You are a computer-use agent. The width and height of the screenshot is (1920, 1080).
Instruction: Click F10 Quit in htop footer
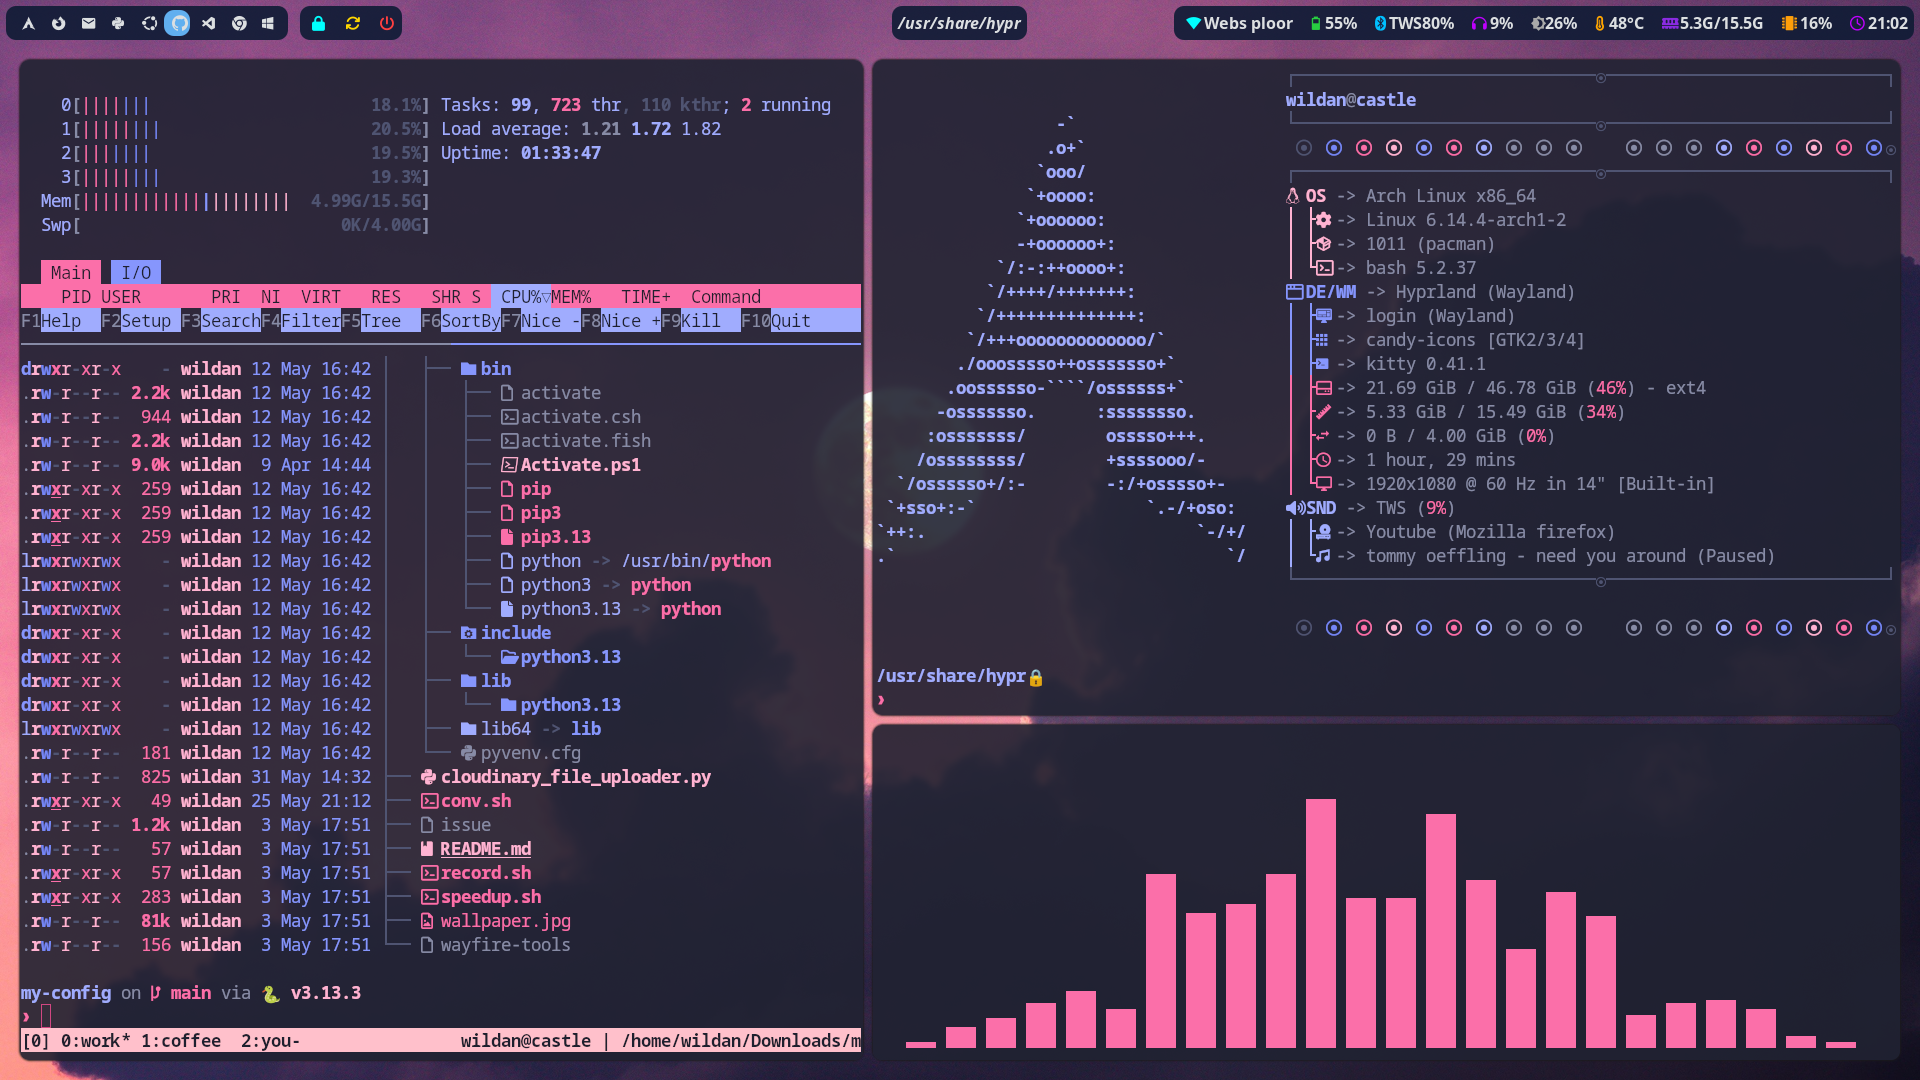pyautogui.click(x=776, y=321)
